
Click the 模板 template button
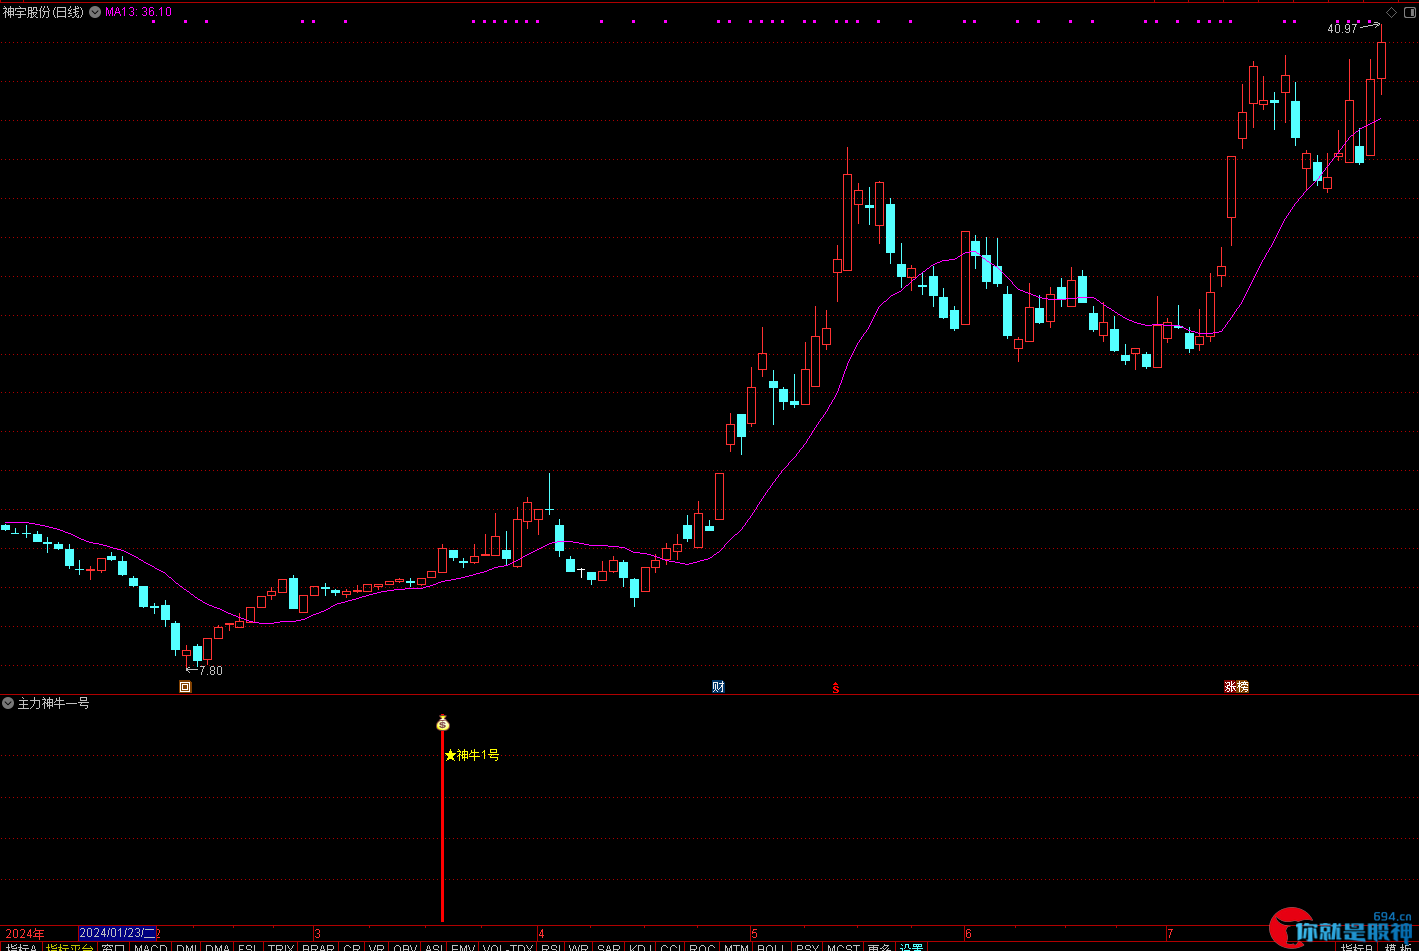pos(1397,946)
